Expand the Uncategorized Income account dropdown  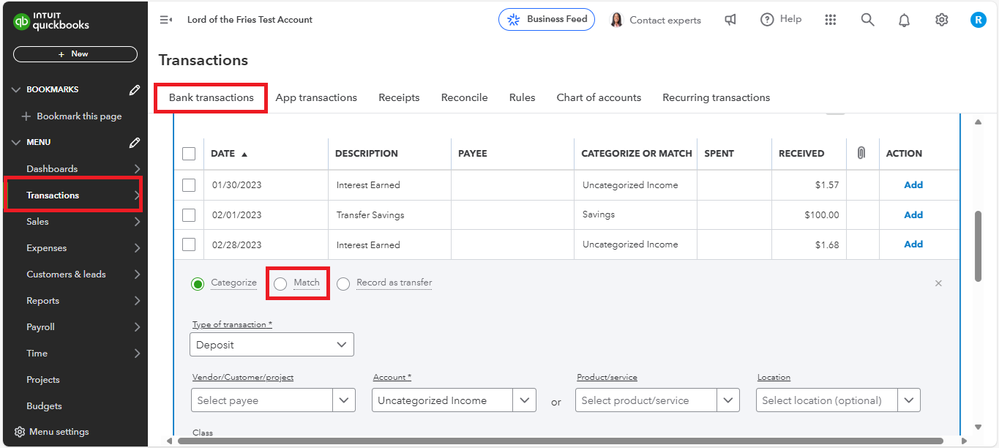[x=525, y=400]
